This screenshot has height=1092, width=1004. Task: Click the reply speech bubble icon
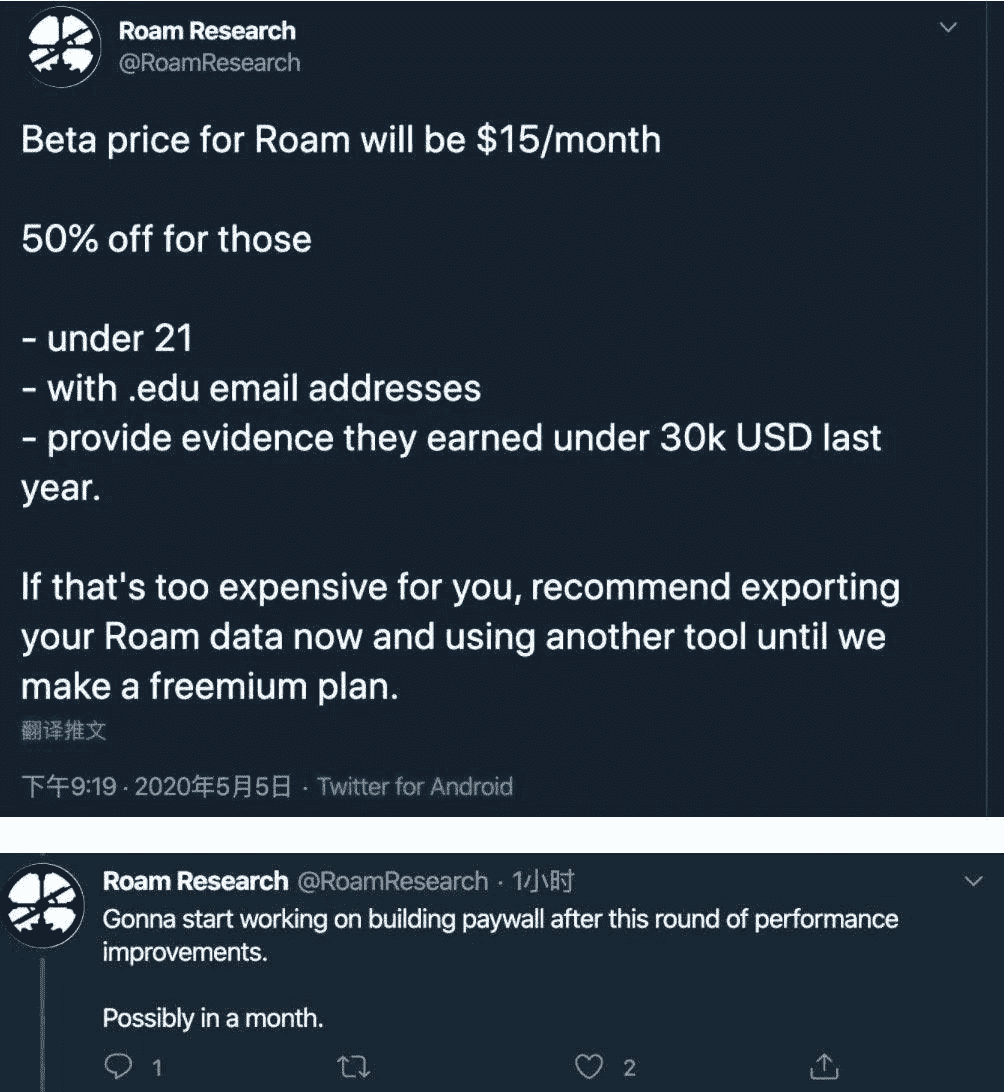(118, 1067)
